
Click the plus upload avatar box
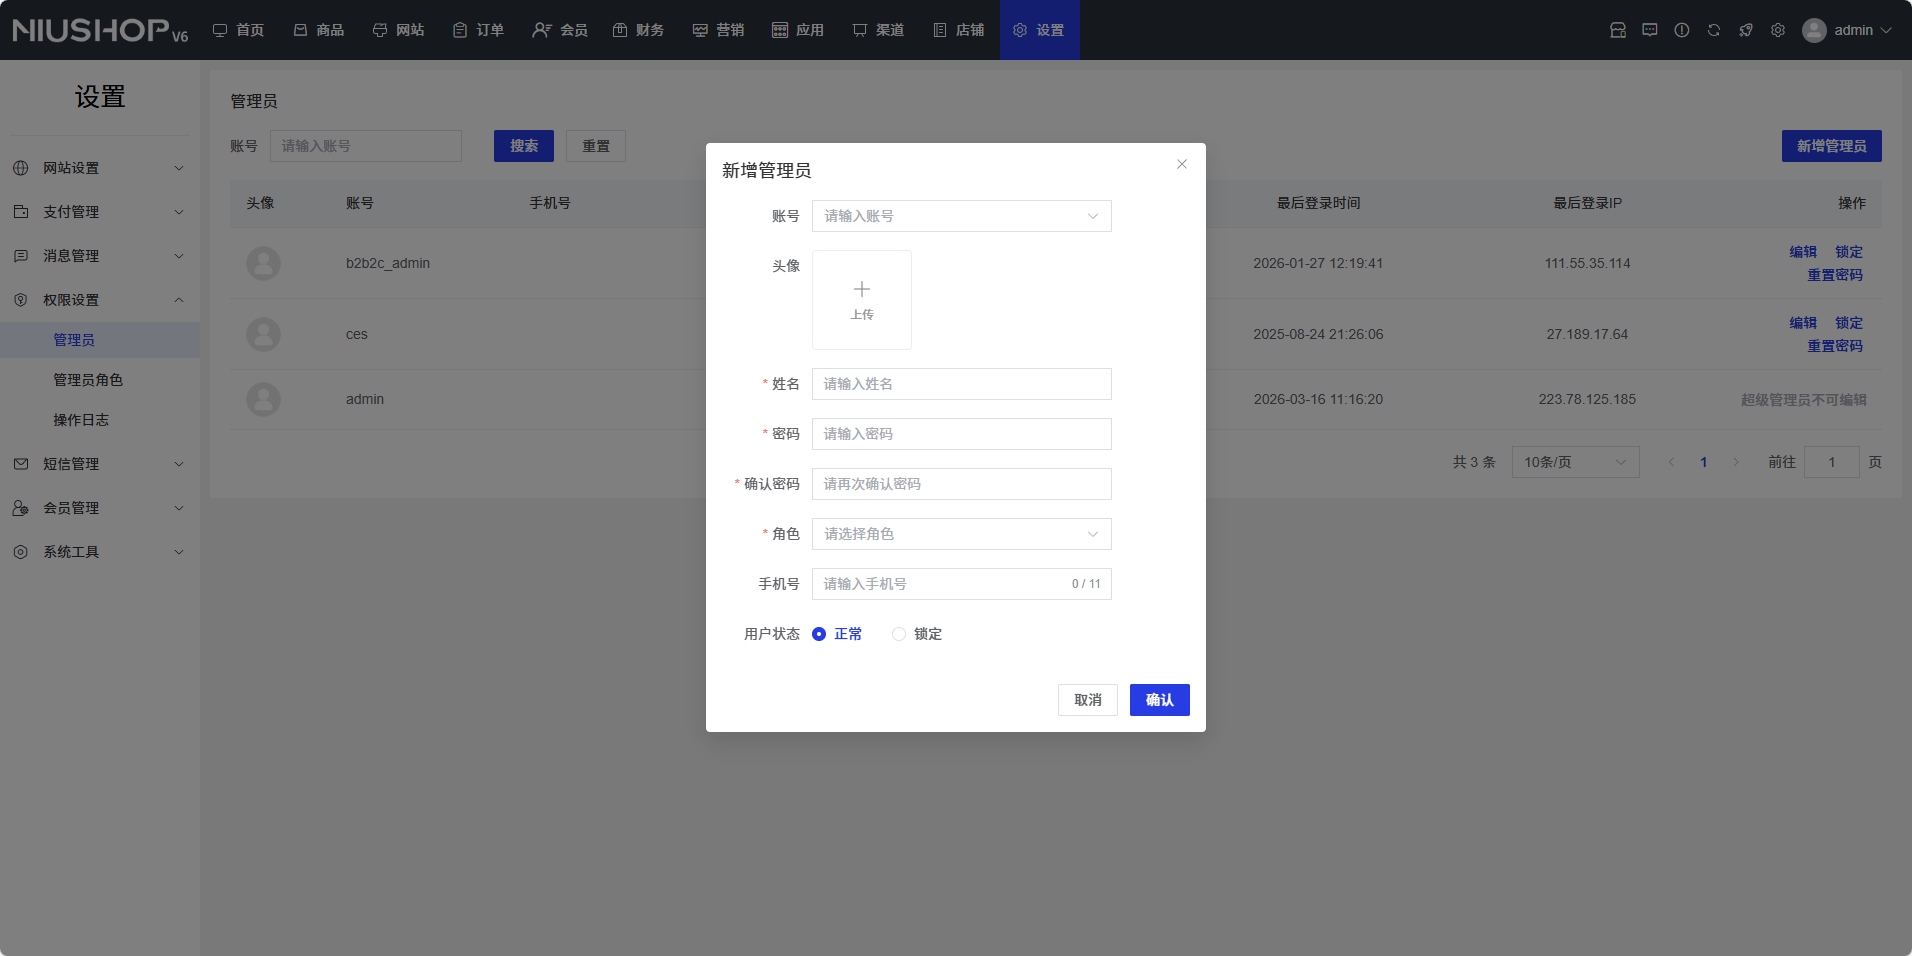(x=861, y=300)
